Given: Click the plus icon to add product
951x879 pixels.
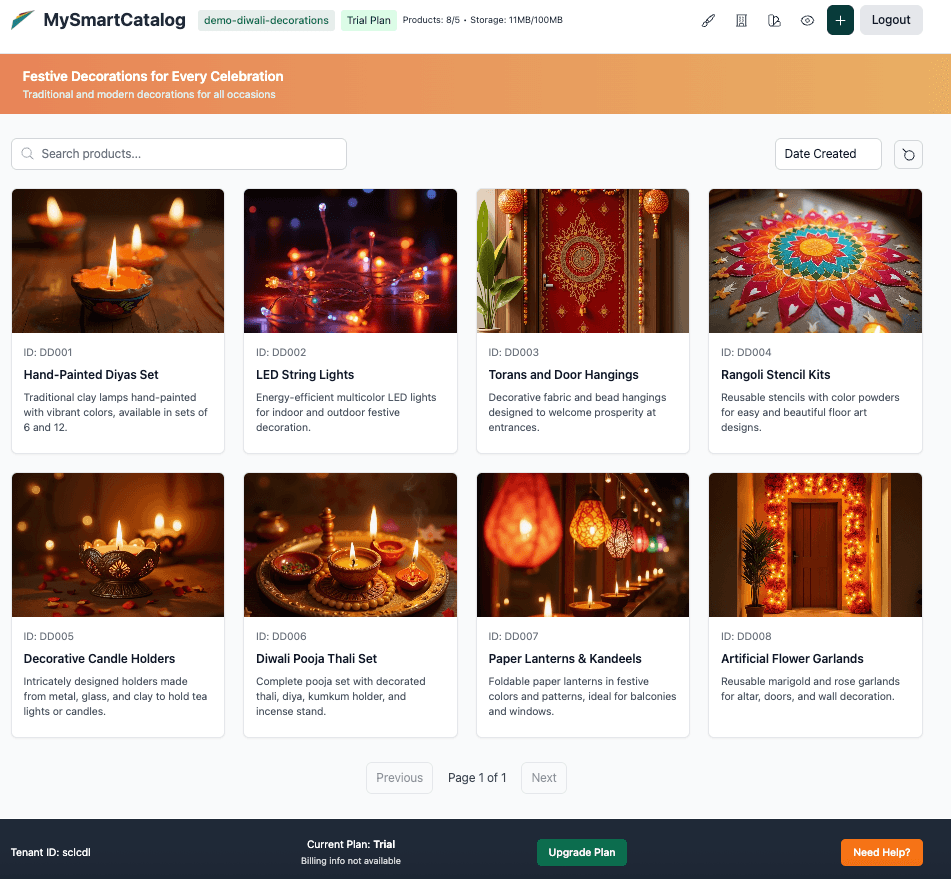Looking at the screenshot, I should coord(840,20).
